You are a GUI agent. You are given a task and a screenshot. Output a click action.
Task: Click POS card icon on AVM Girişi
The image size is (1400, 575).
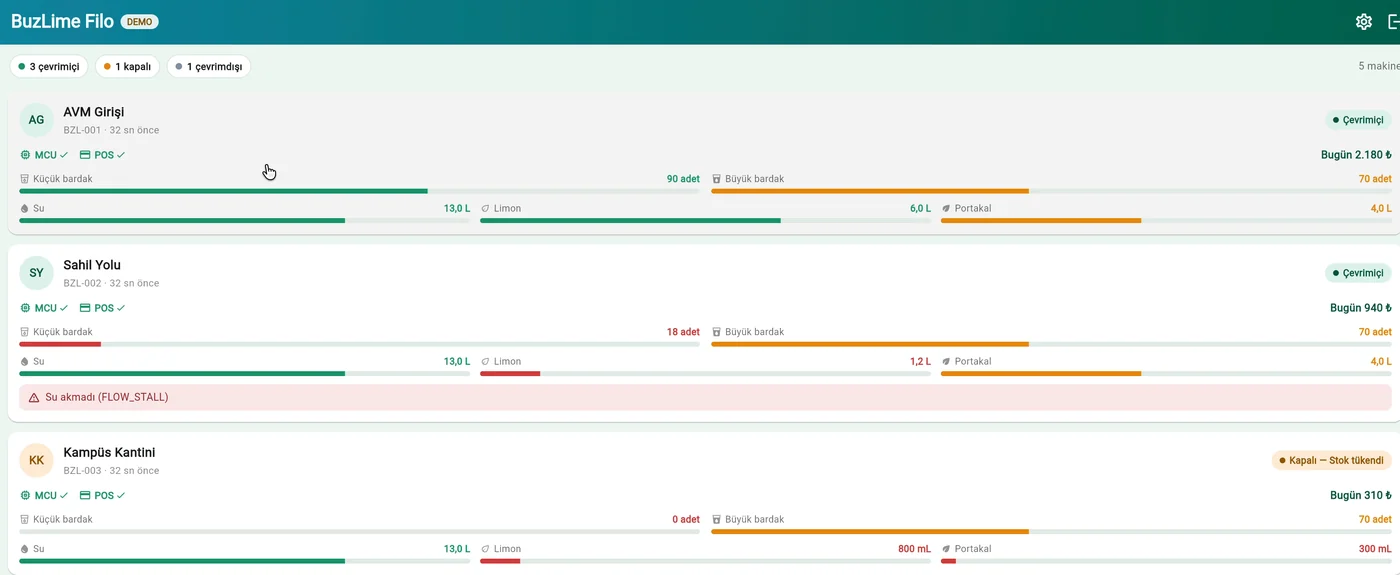coord(85,155)
